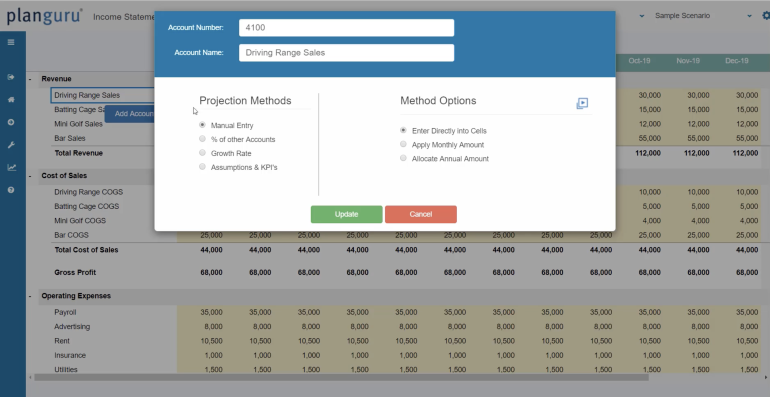This screenshot has height=397, width=770.
Task: Select the Mini Golf Sales account
Action: coord(79,124)
